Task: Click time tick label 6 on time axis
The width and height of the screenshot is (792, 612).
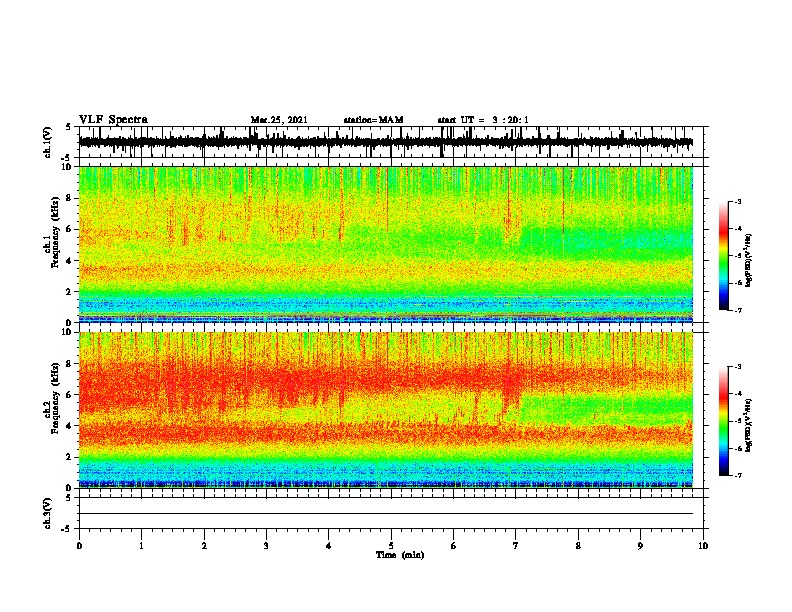Action: 454,546
